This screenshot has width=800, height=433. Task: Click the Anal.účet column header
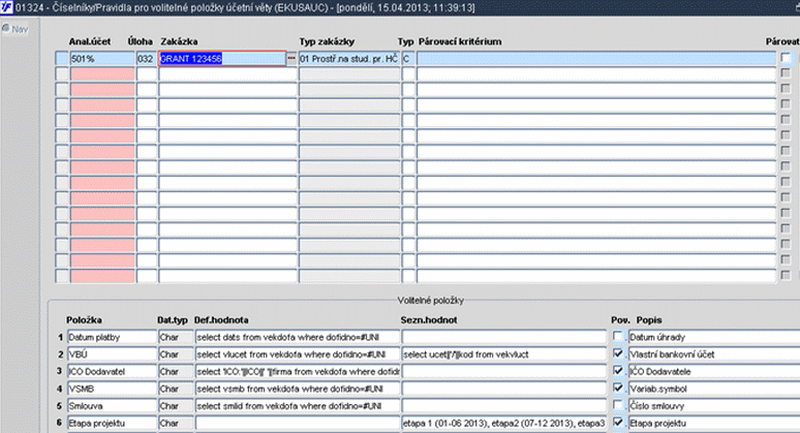90,42
